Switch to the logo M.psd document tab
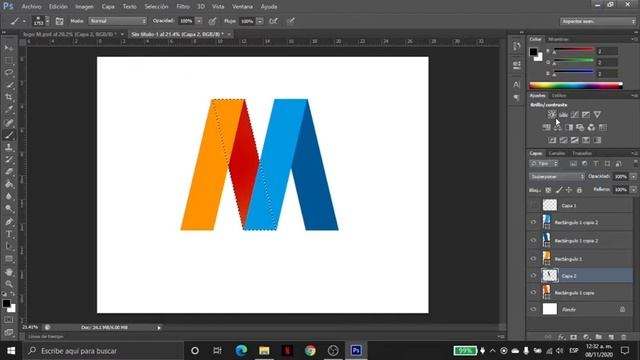The width and height of the screenshot is (640, 360). [x=69, y=34]
